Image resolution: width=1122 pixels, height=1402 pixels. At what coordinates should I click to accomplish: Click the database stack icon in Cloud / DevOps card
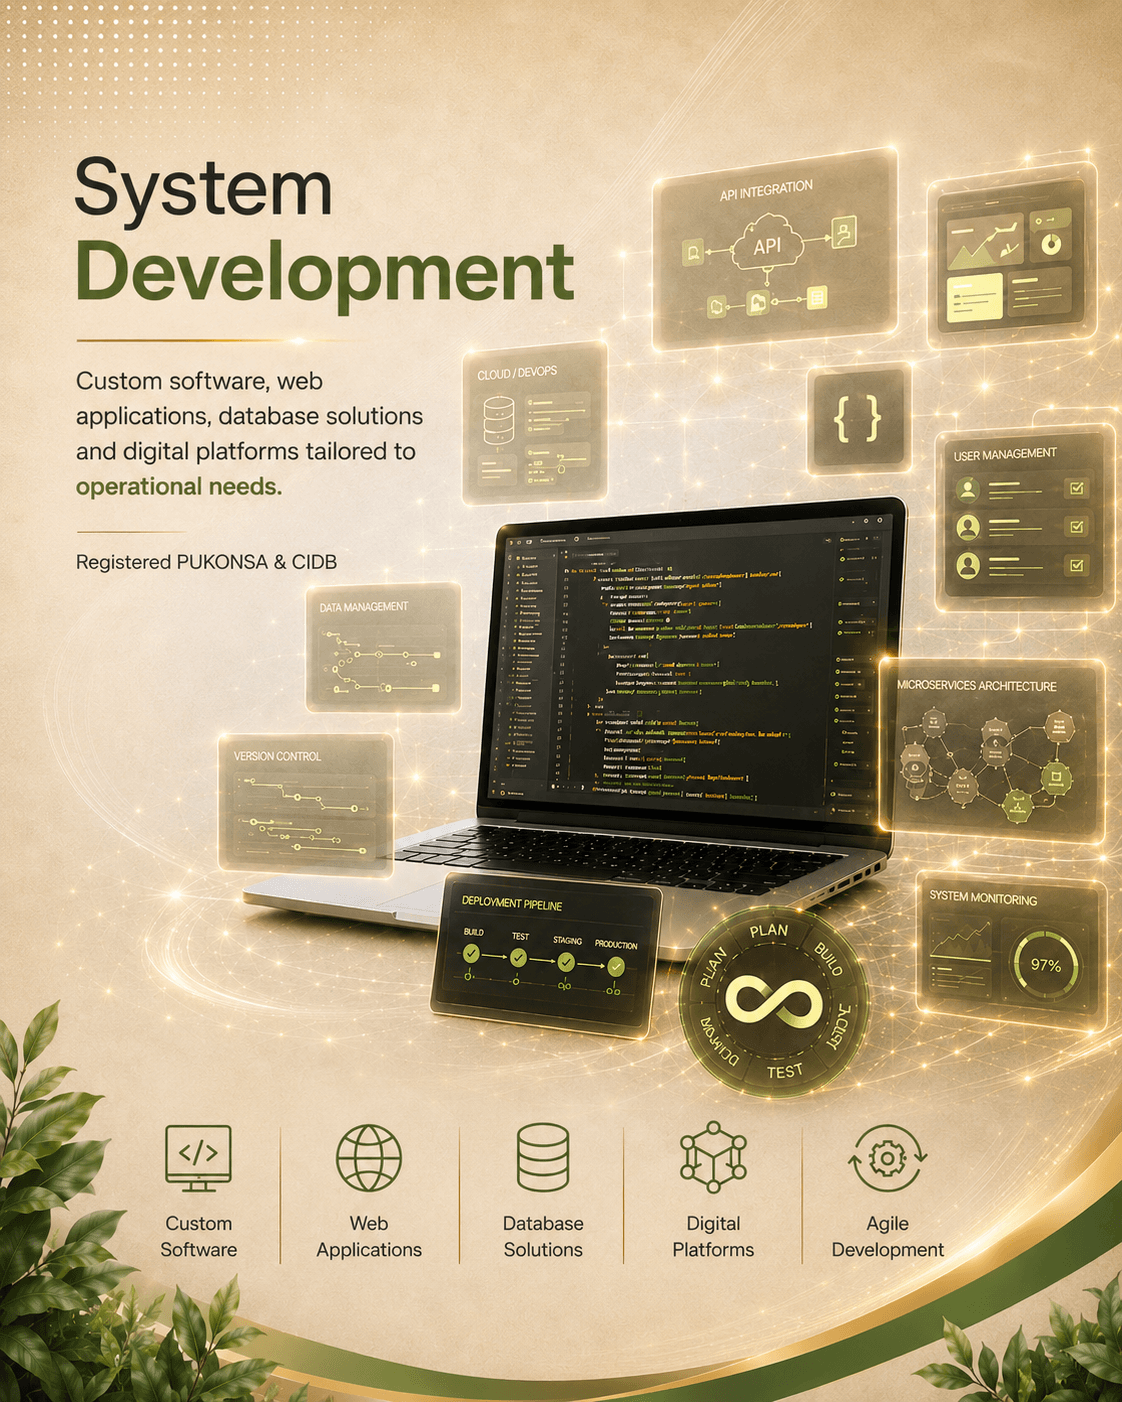click(x=499, y=420)
